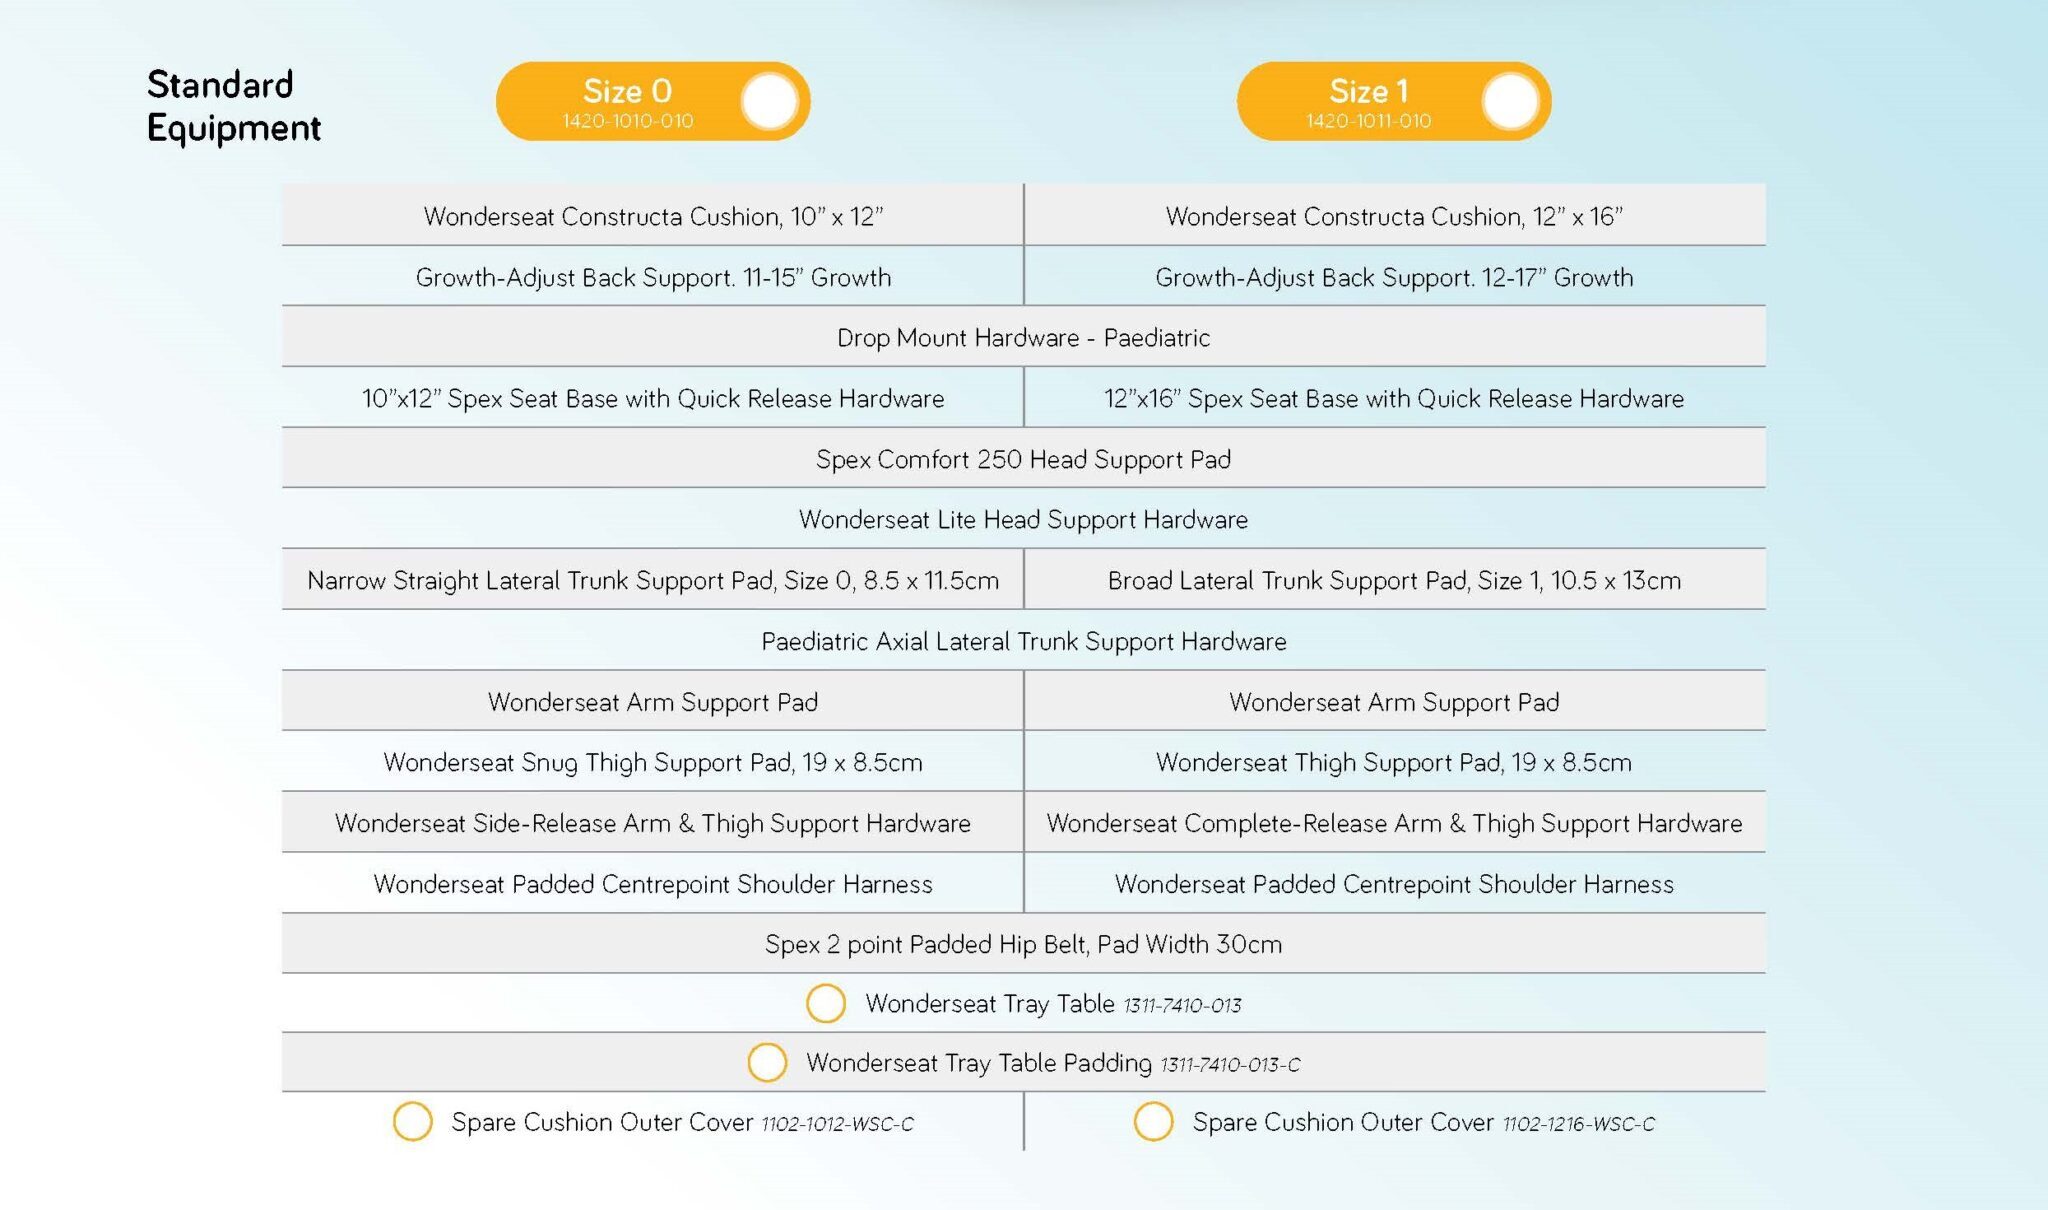Click Spex Comfort 250 Head Support Pad row
The height and width of the screenshot is (1210, 2048).
(1023, 458)
